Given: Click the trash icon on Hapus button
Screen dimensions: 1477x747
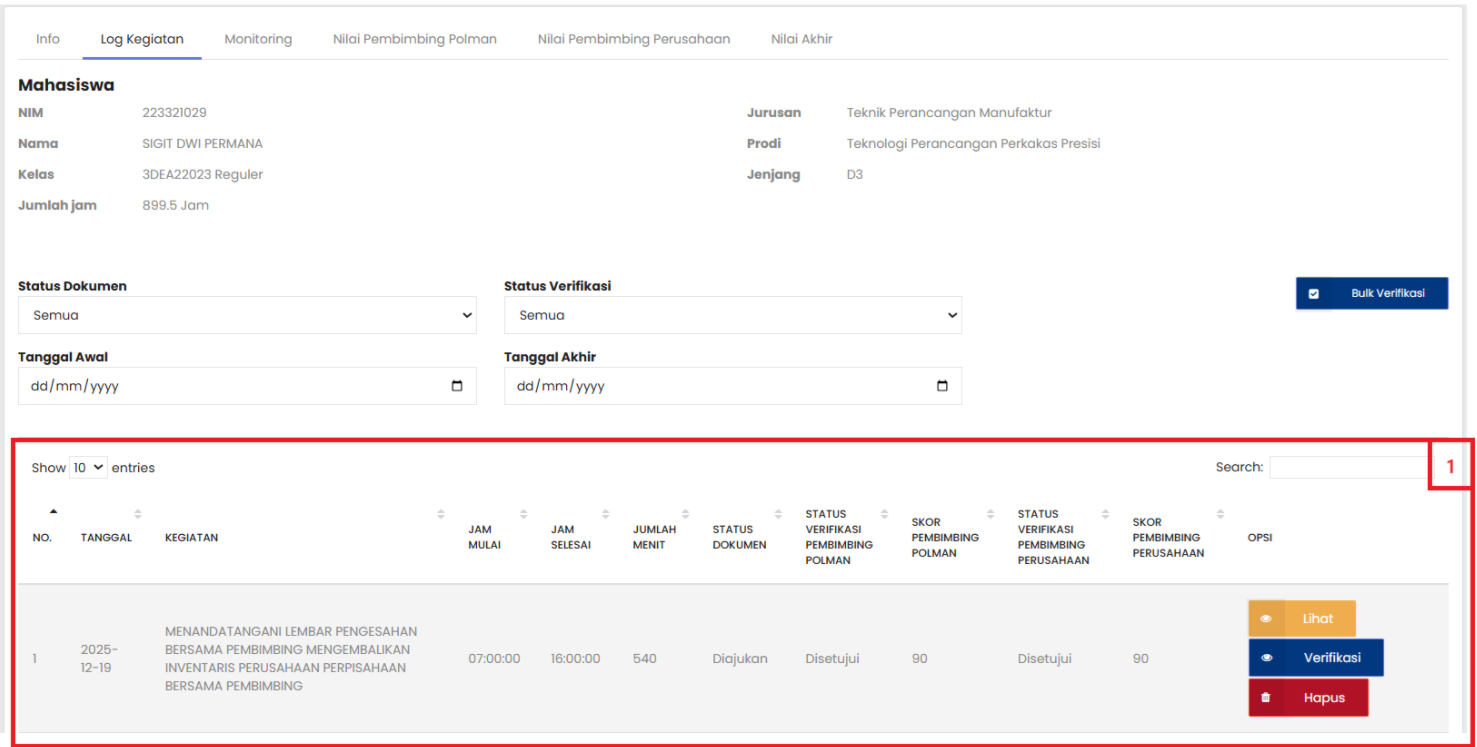Looking at the screenshot, I should 1266,698.
